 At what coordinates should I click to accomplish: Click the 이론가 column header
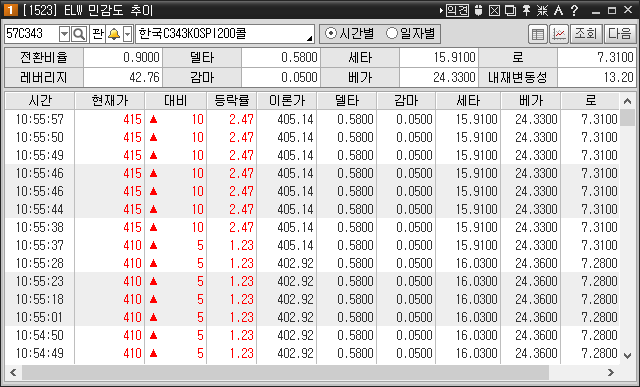click(x=287, y=101)
